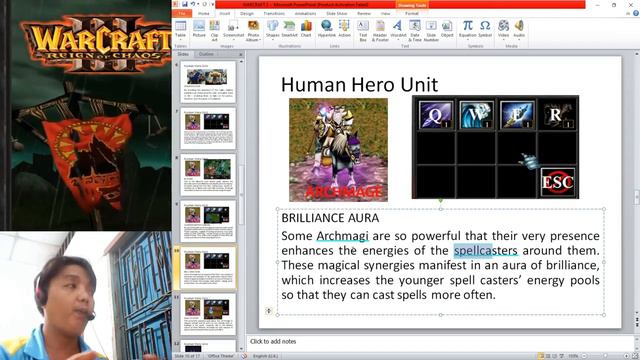This screenshot has height=360, width=640.
Task: Click the Q ability icon on slide
Action: pyautogui.click(x=436, y=115)
